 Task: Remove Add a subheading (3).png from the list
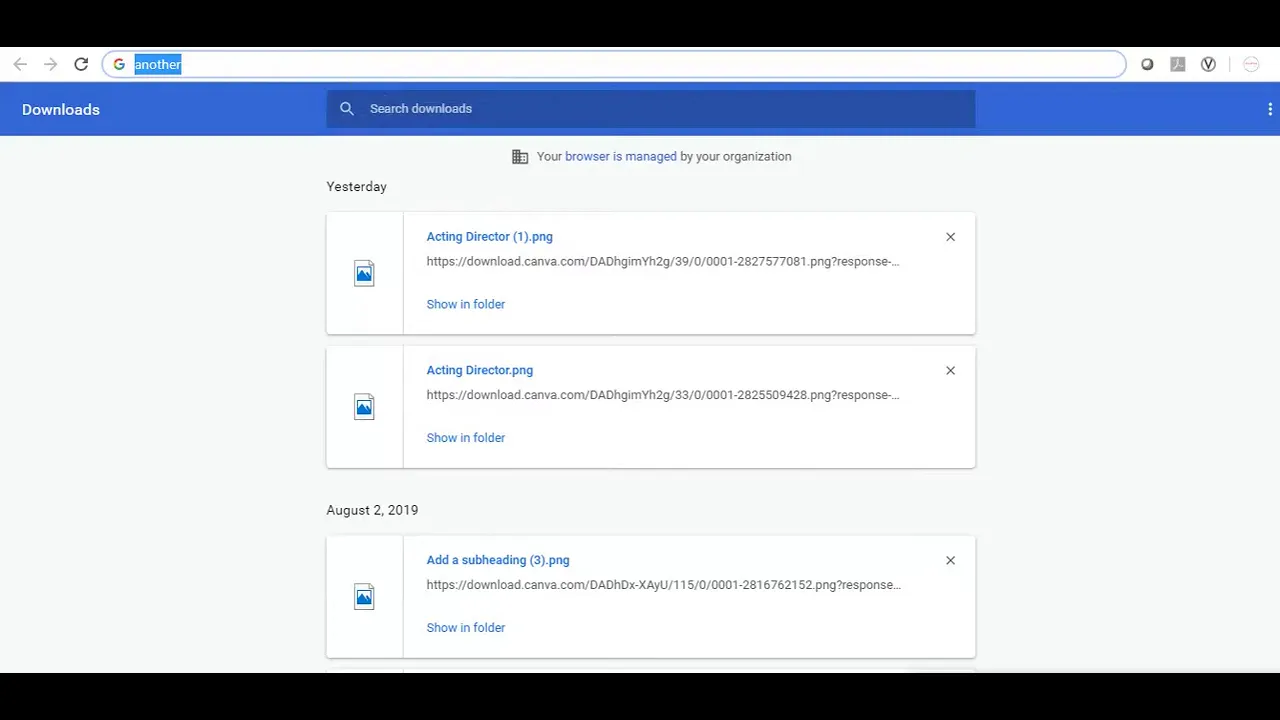[950, 560]
